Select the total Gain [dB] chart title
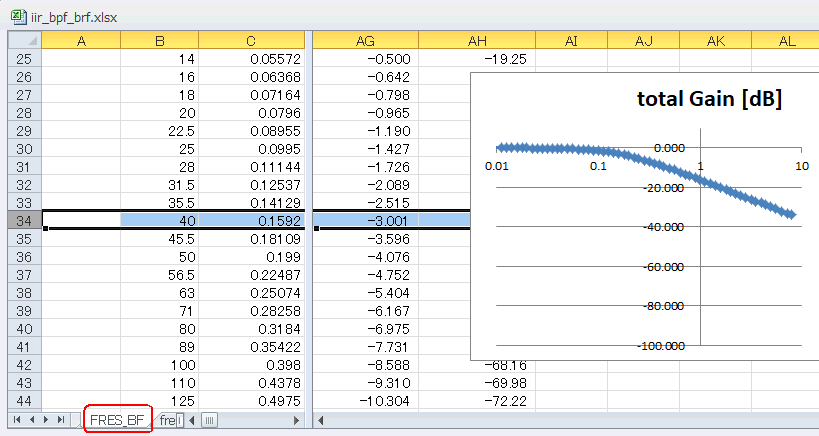Viewport: 819px width, 436px height. tap(709, 99)
